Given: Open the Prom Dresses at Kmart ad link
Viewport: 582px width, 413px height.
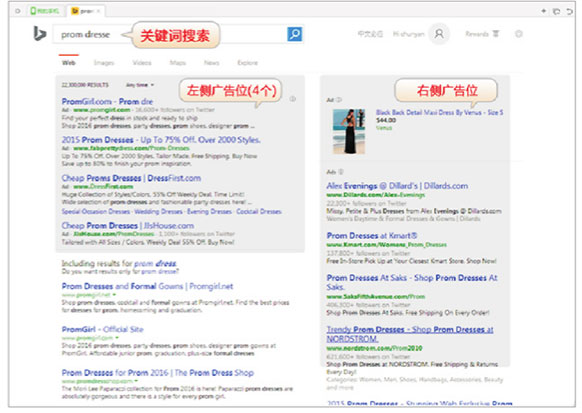Looking at the screenshot, I should tap(372, 236).
